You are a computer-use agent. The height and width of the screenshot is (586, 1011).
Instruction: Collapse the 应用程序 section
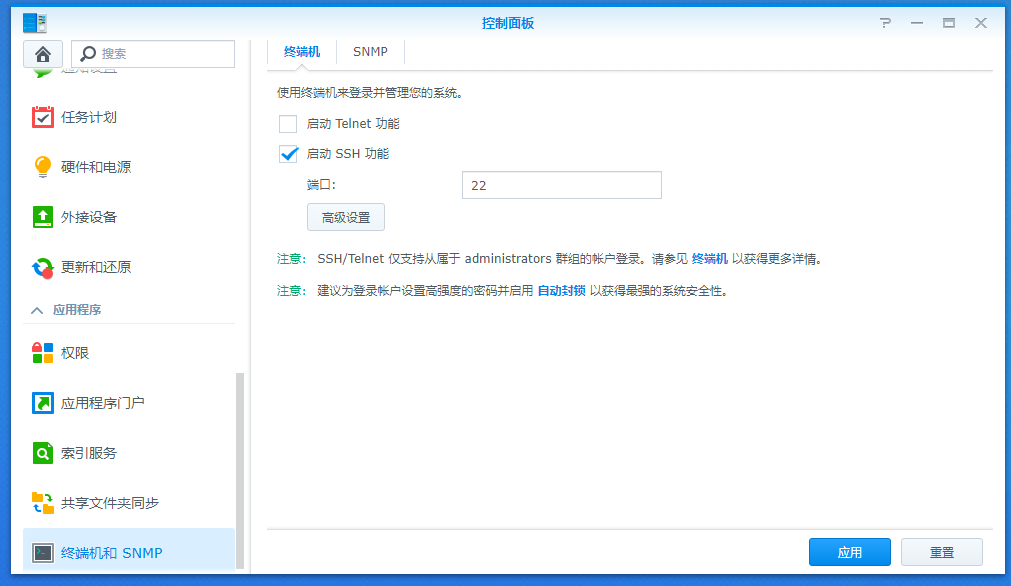(37, 310)
